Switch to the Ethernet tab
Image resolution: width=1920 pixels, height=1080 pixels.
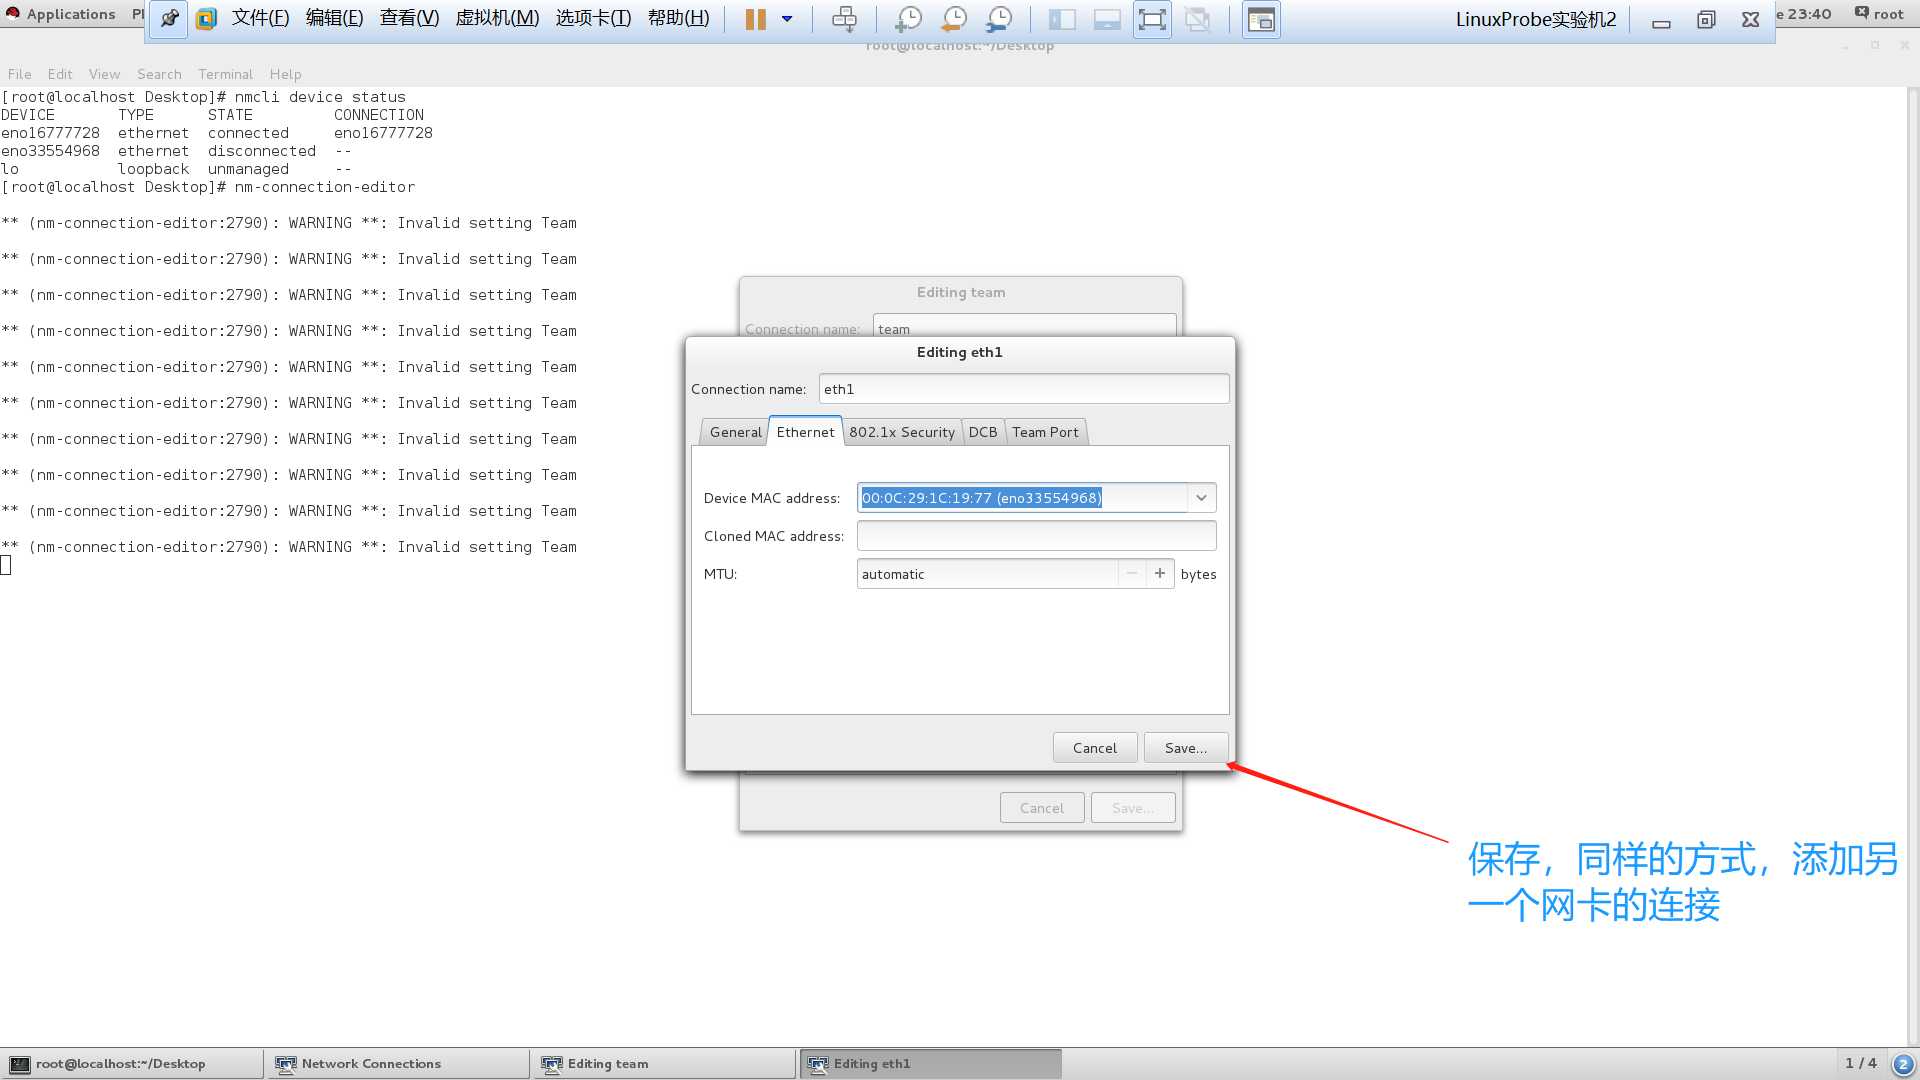coord(805,431)
